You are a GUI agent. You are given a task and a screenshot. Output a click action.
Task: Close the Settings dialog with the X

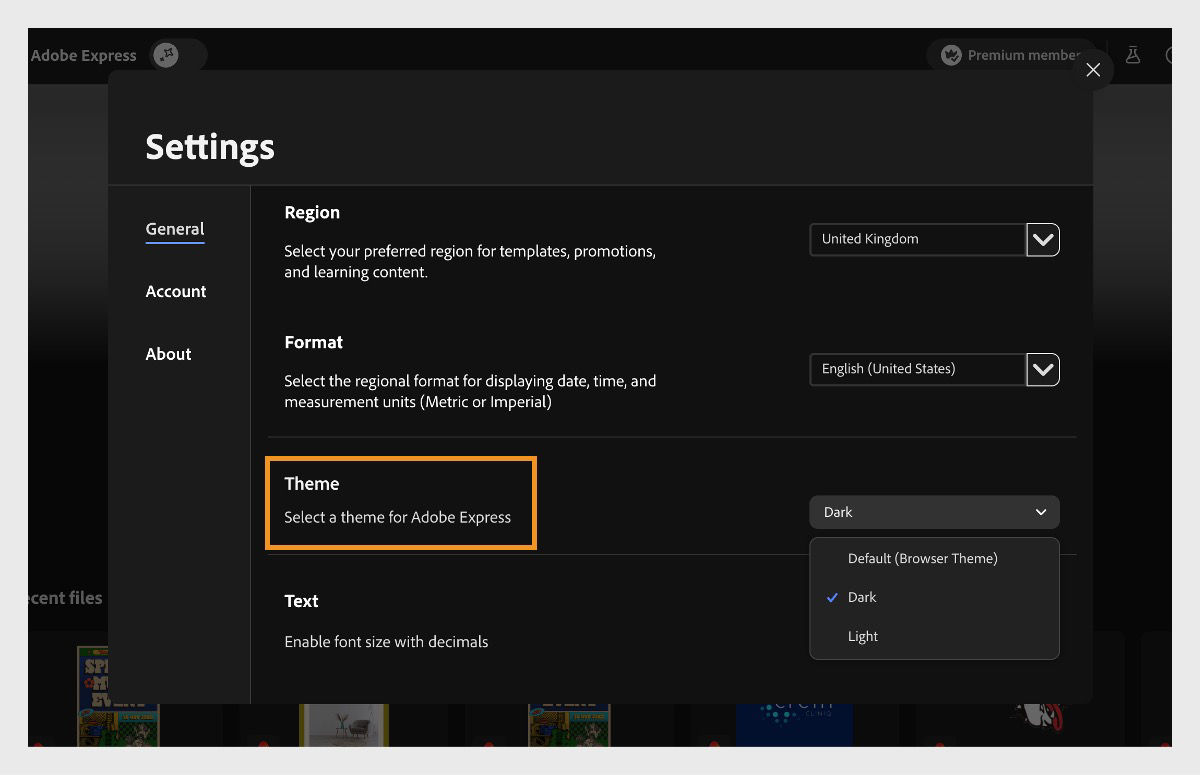(1093, 70)
